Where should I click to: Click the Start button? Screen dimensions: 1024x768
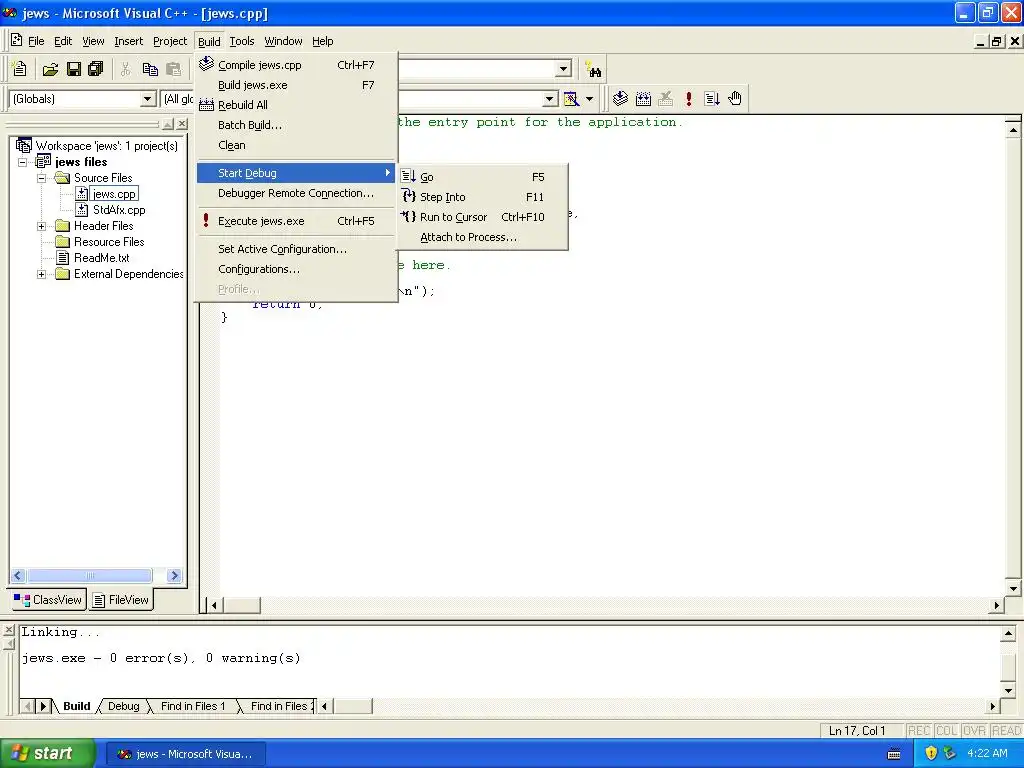click(48, 753)
